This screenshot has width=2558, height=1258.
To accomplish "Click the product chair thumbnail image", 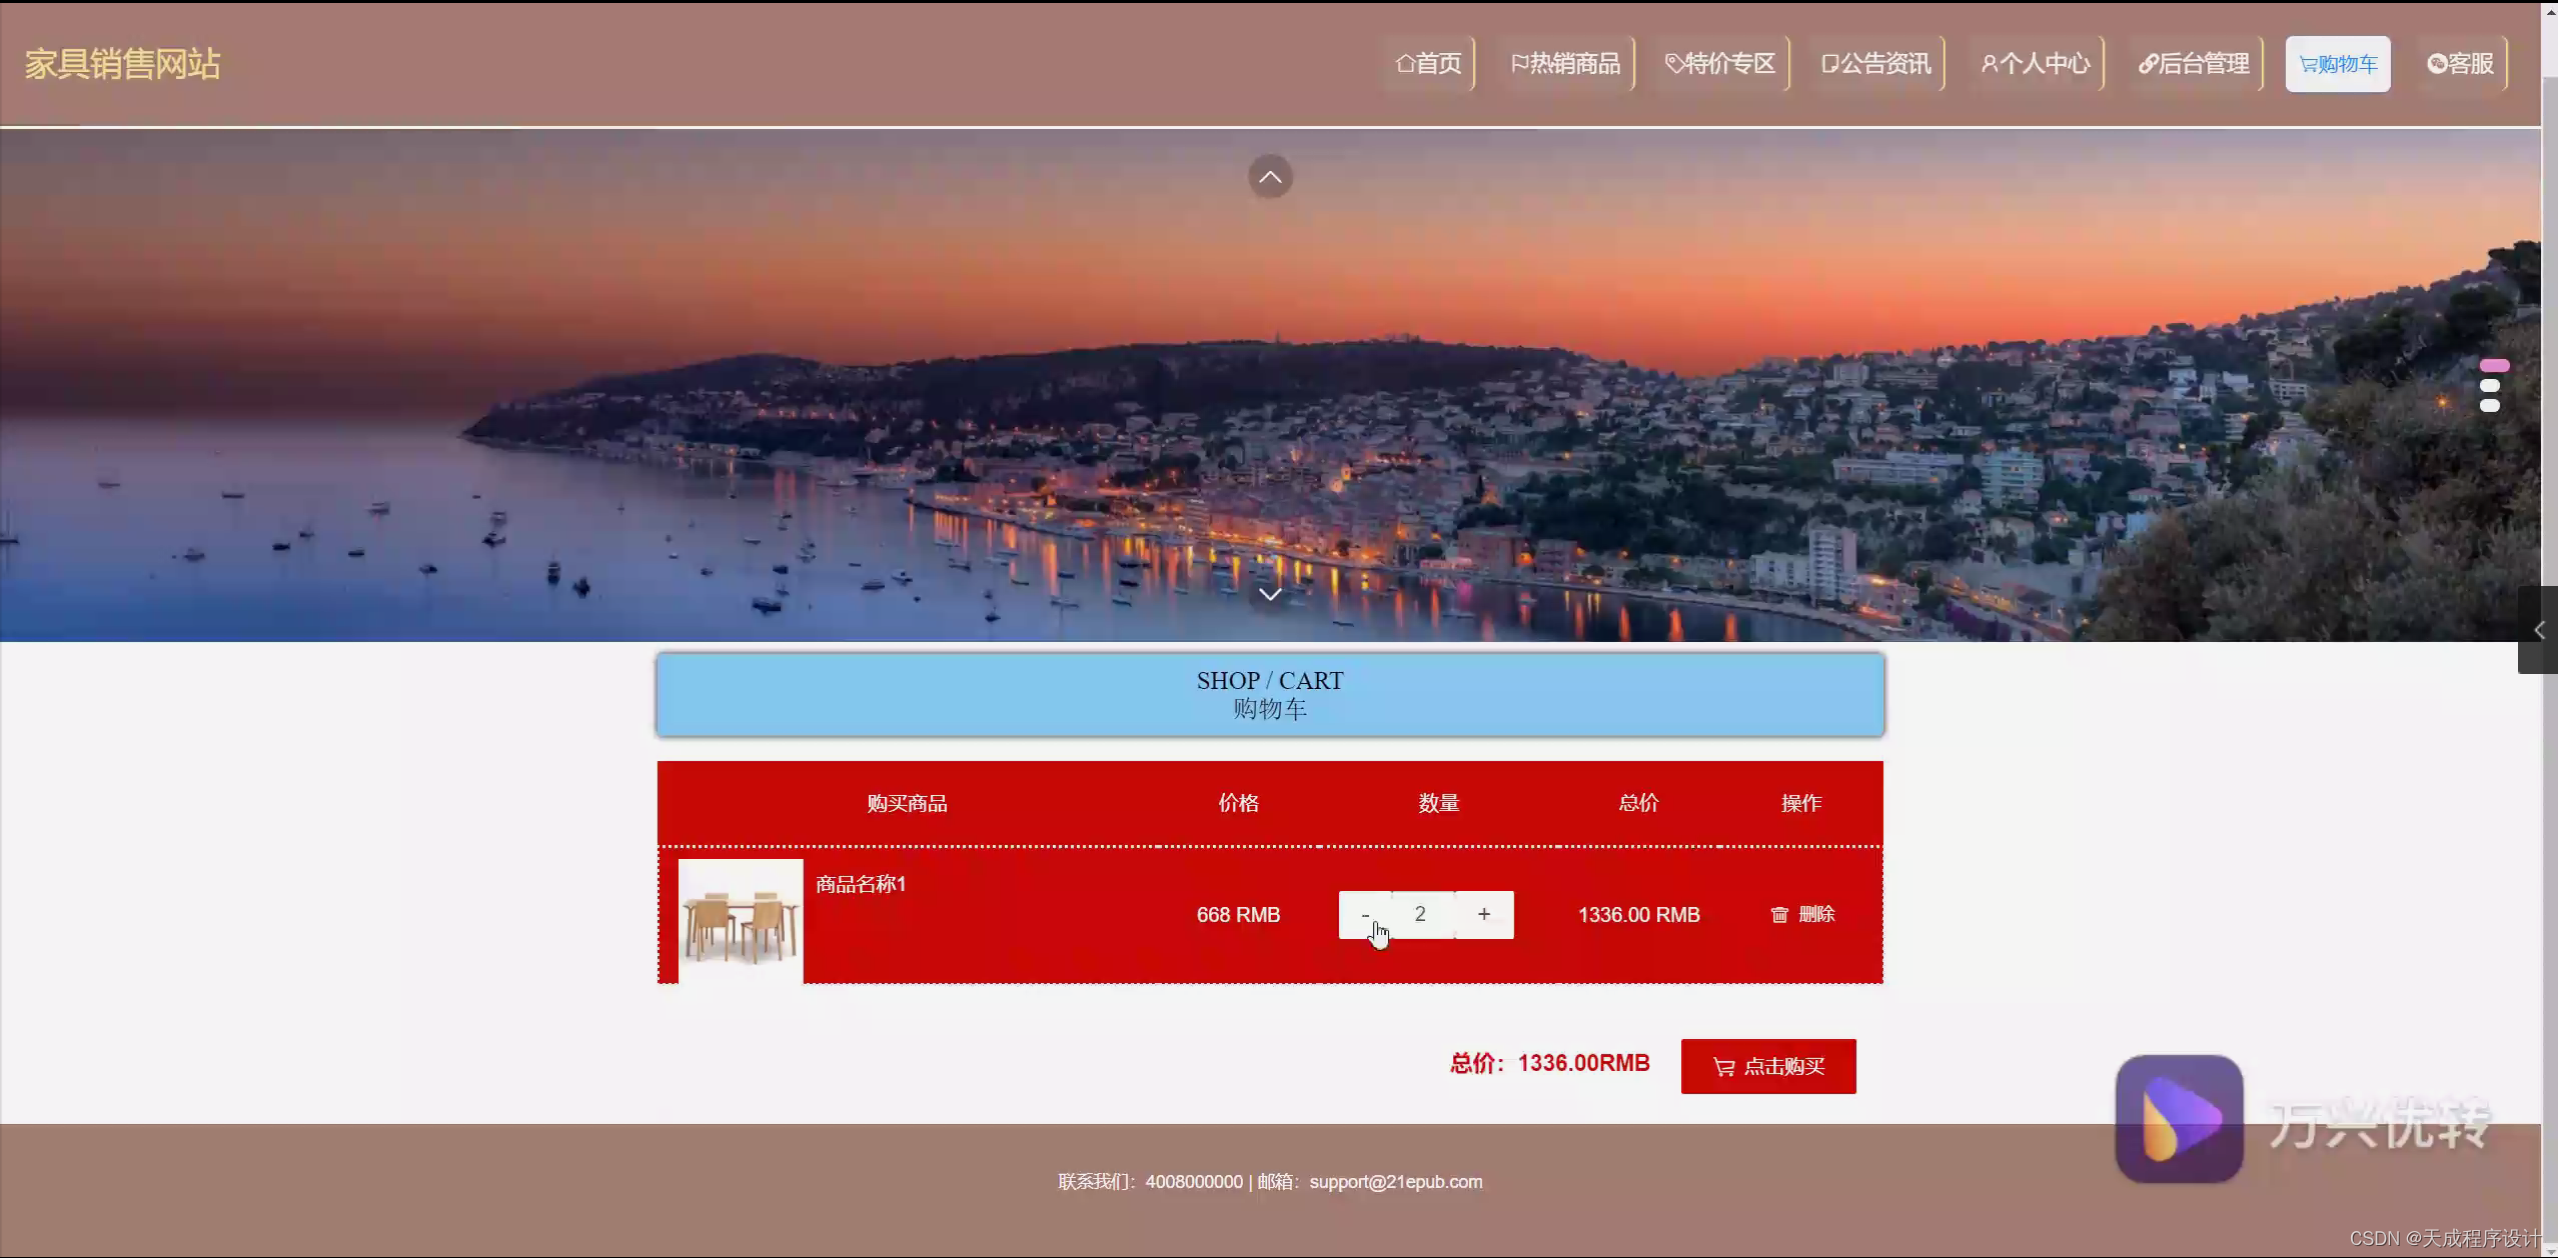I will tap(740, 921).
